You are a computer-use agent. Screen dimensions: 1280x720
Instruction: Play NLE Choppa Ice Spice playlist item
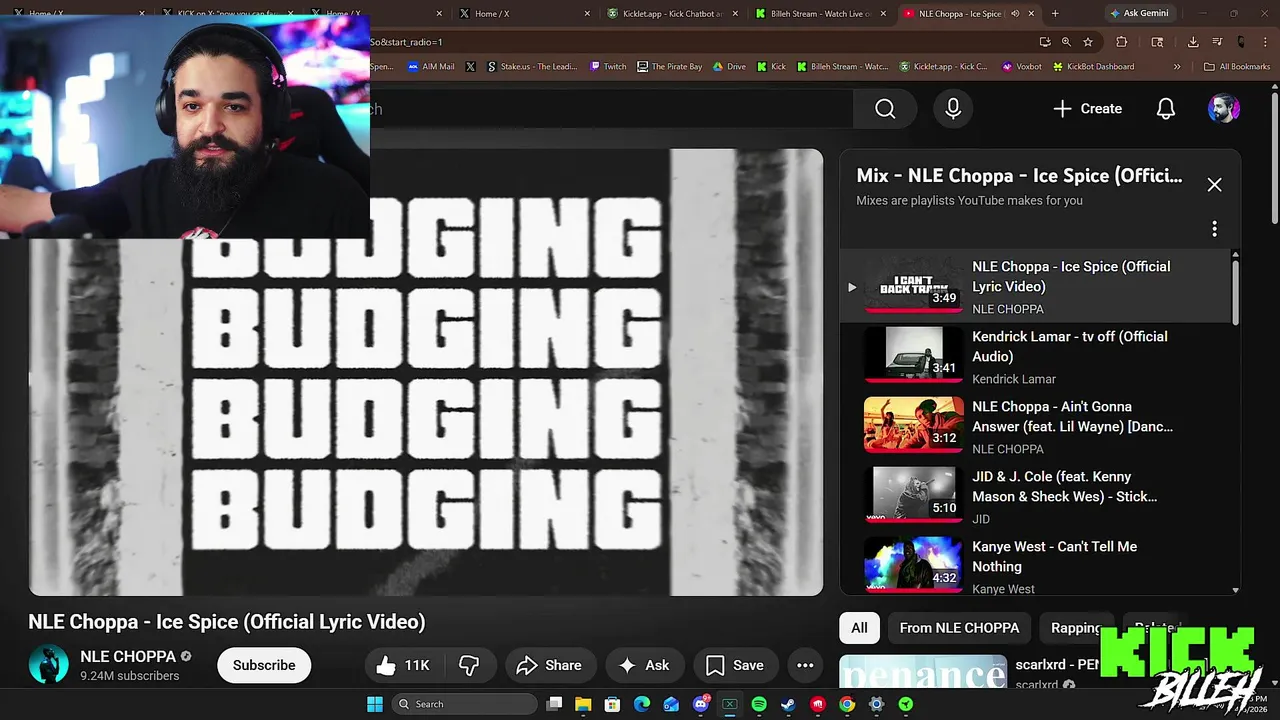click(x=1035, y=287)
